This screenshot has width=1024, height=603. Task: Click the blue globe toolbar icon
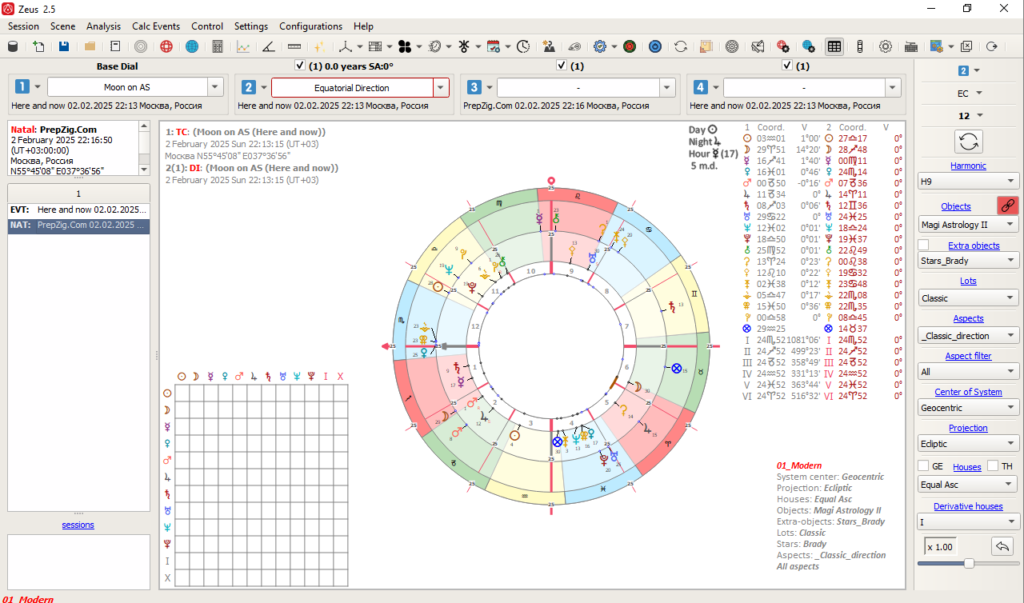pyautogui.click(x=192, y=46)
